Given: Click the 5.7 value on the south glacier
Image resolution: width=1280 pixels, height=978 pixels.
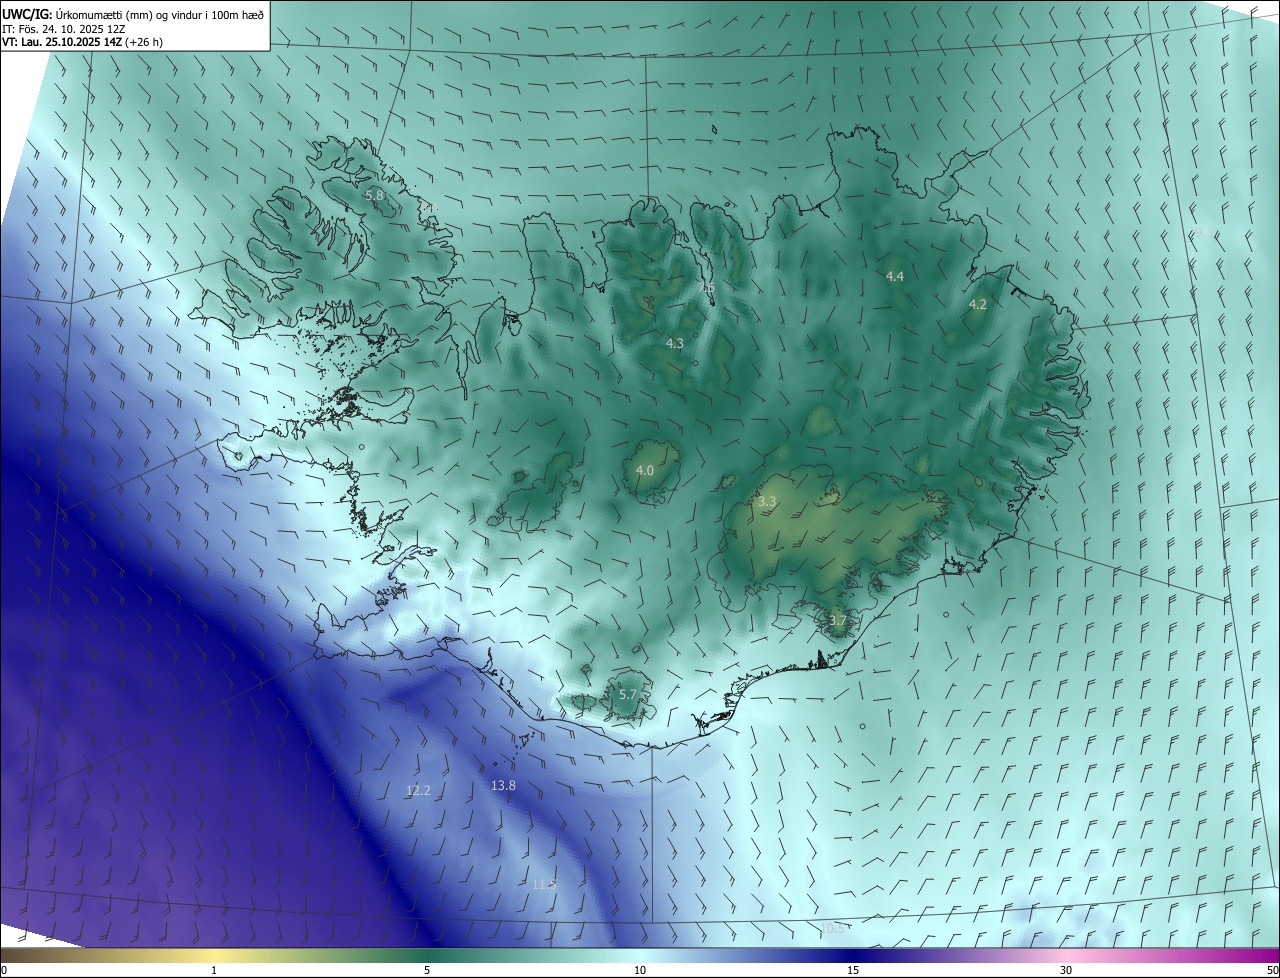Looking at the screenshot, I should (x=628, y=694).
